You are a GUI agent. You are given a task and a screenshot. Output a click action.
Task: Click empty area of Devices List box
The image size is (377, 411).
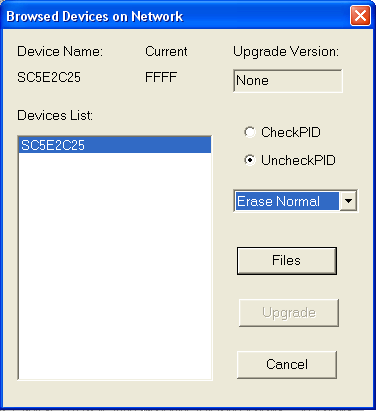[115, 266]
